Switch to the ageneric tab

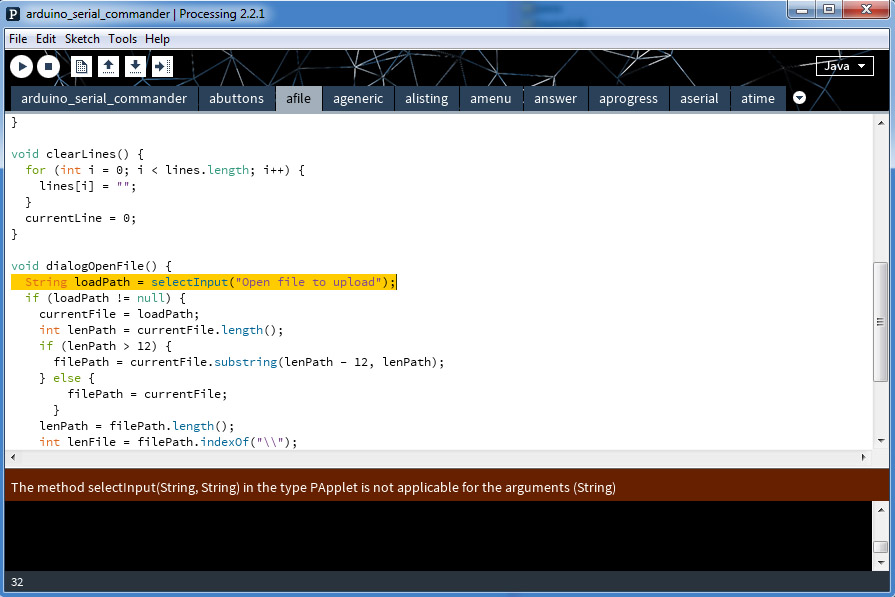point(358,99)
